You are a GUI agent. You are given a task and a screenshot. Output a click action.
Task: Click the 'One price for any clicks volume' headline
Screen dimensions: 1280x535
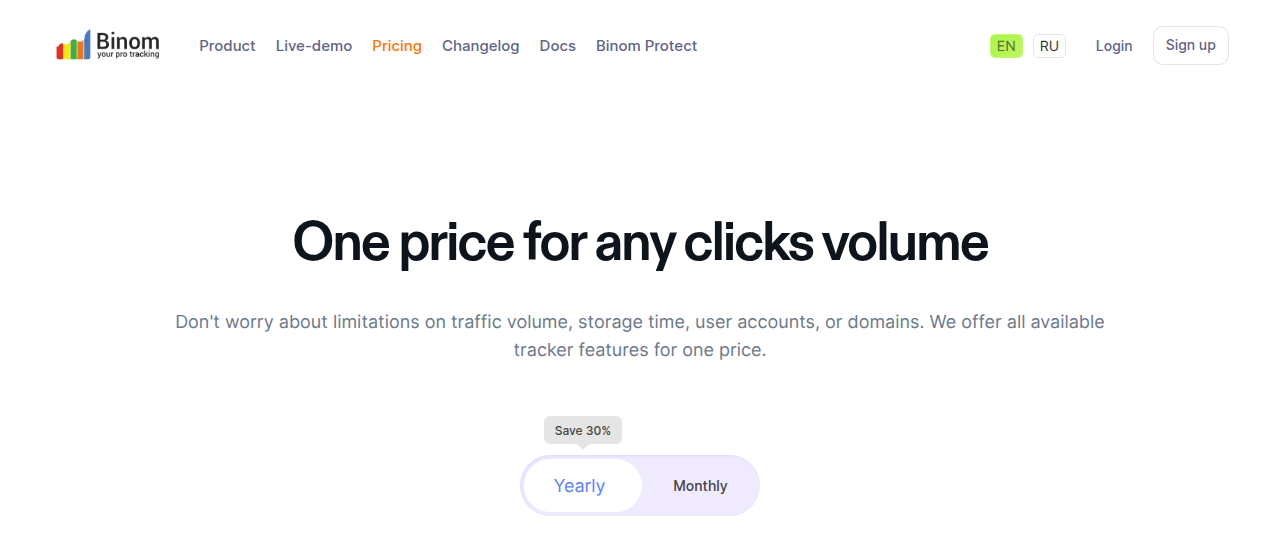[640, 241]
